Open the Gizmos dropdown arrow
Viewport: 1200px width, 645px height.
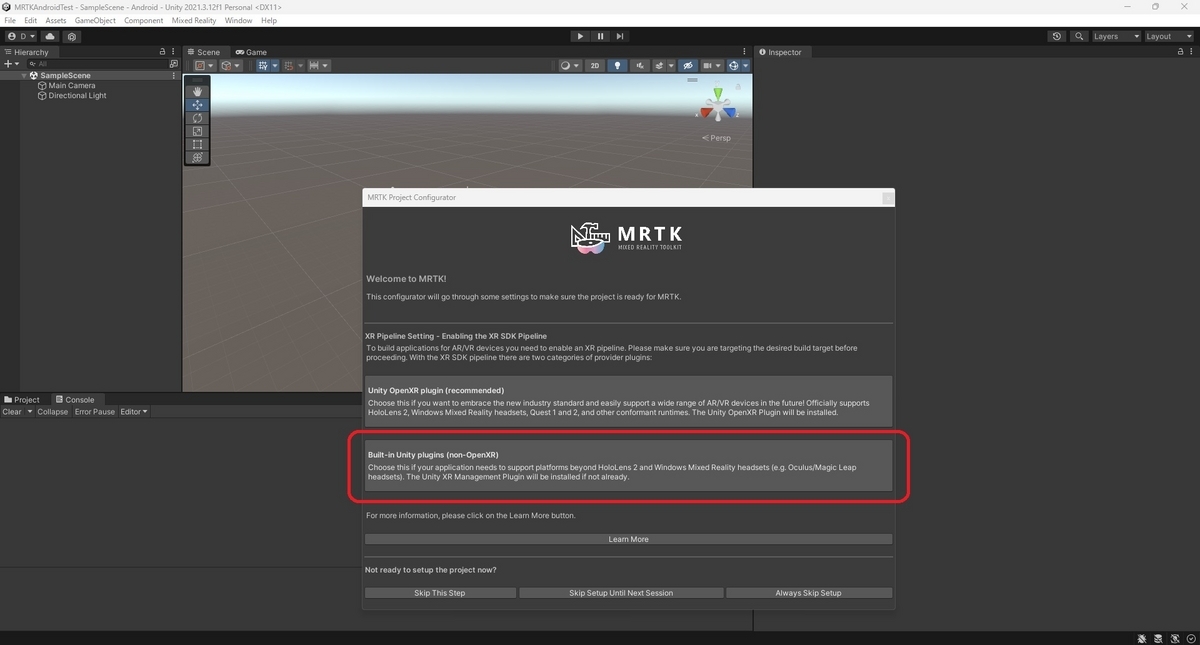point(745,65)
